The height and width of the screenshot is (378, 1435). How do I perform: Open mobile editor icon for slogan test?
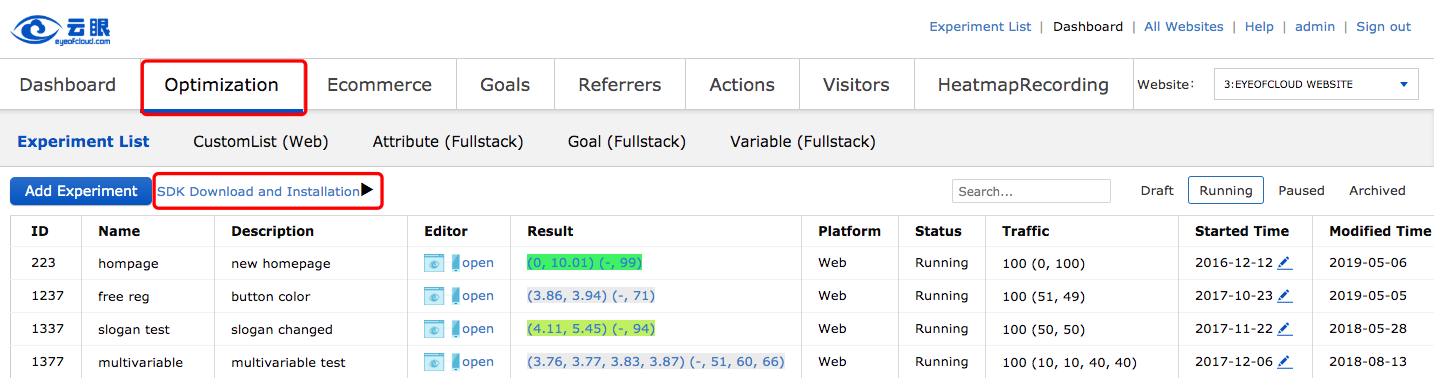point(456,329)
